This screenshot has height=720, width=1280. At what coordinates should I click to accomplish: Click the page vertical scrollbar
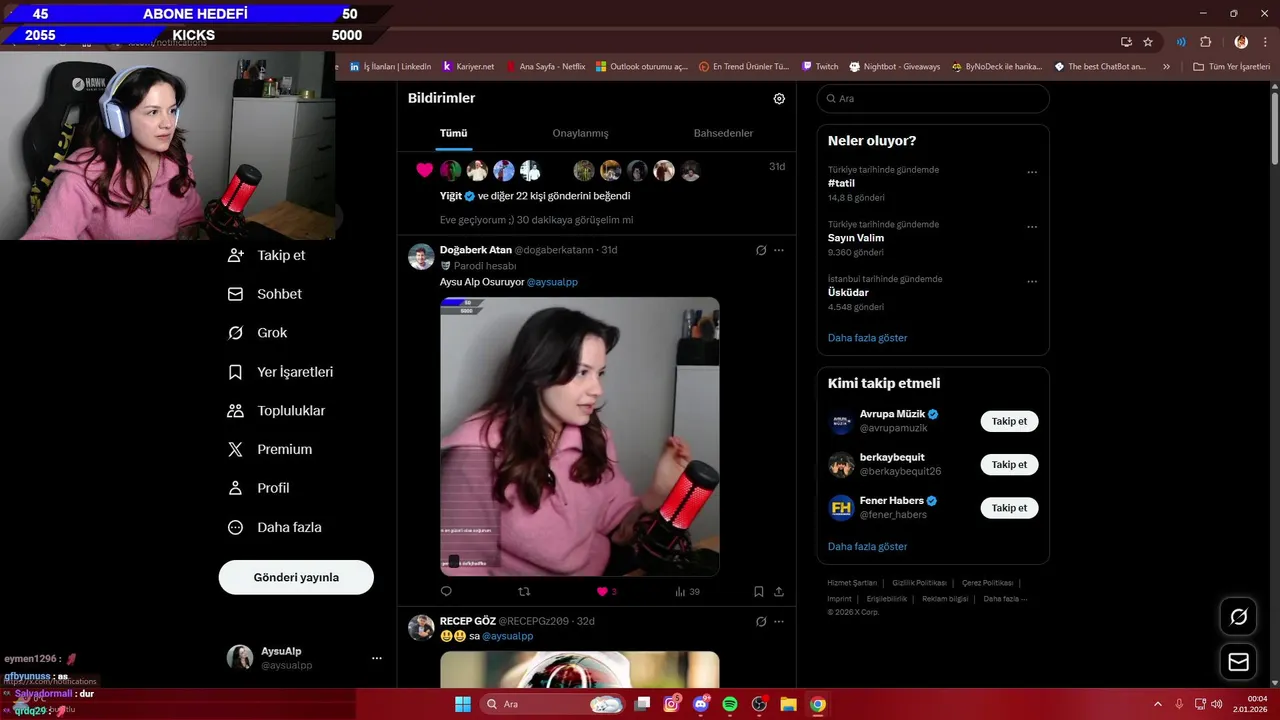click(x=1274, y=128)
